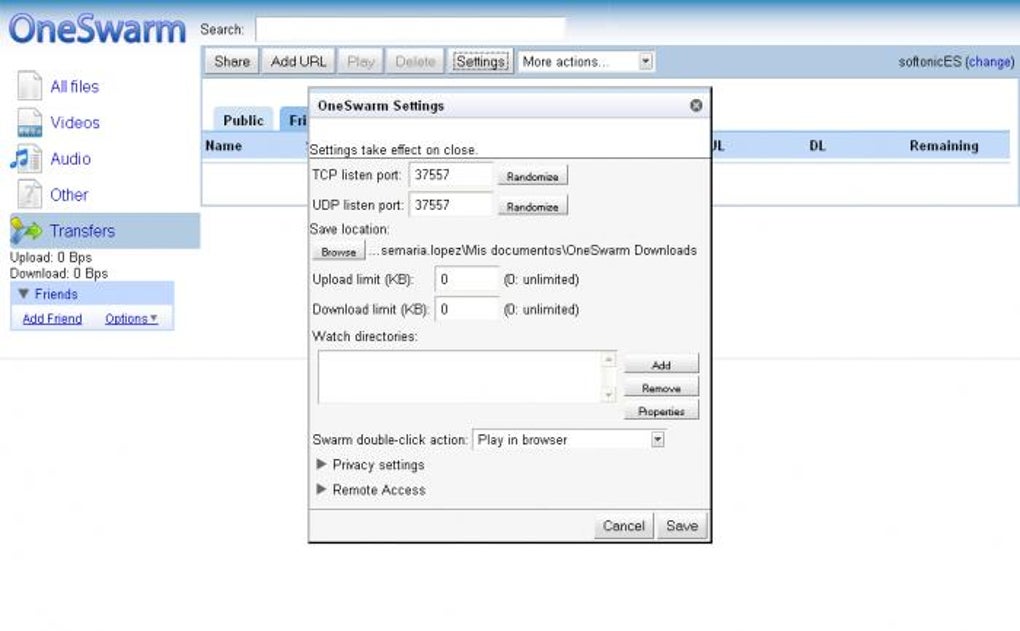Add a watch directory
The width and height of the screenshot is (1020, 631).
(662, 365)
